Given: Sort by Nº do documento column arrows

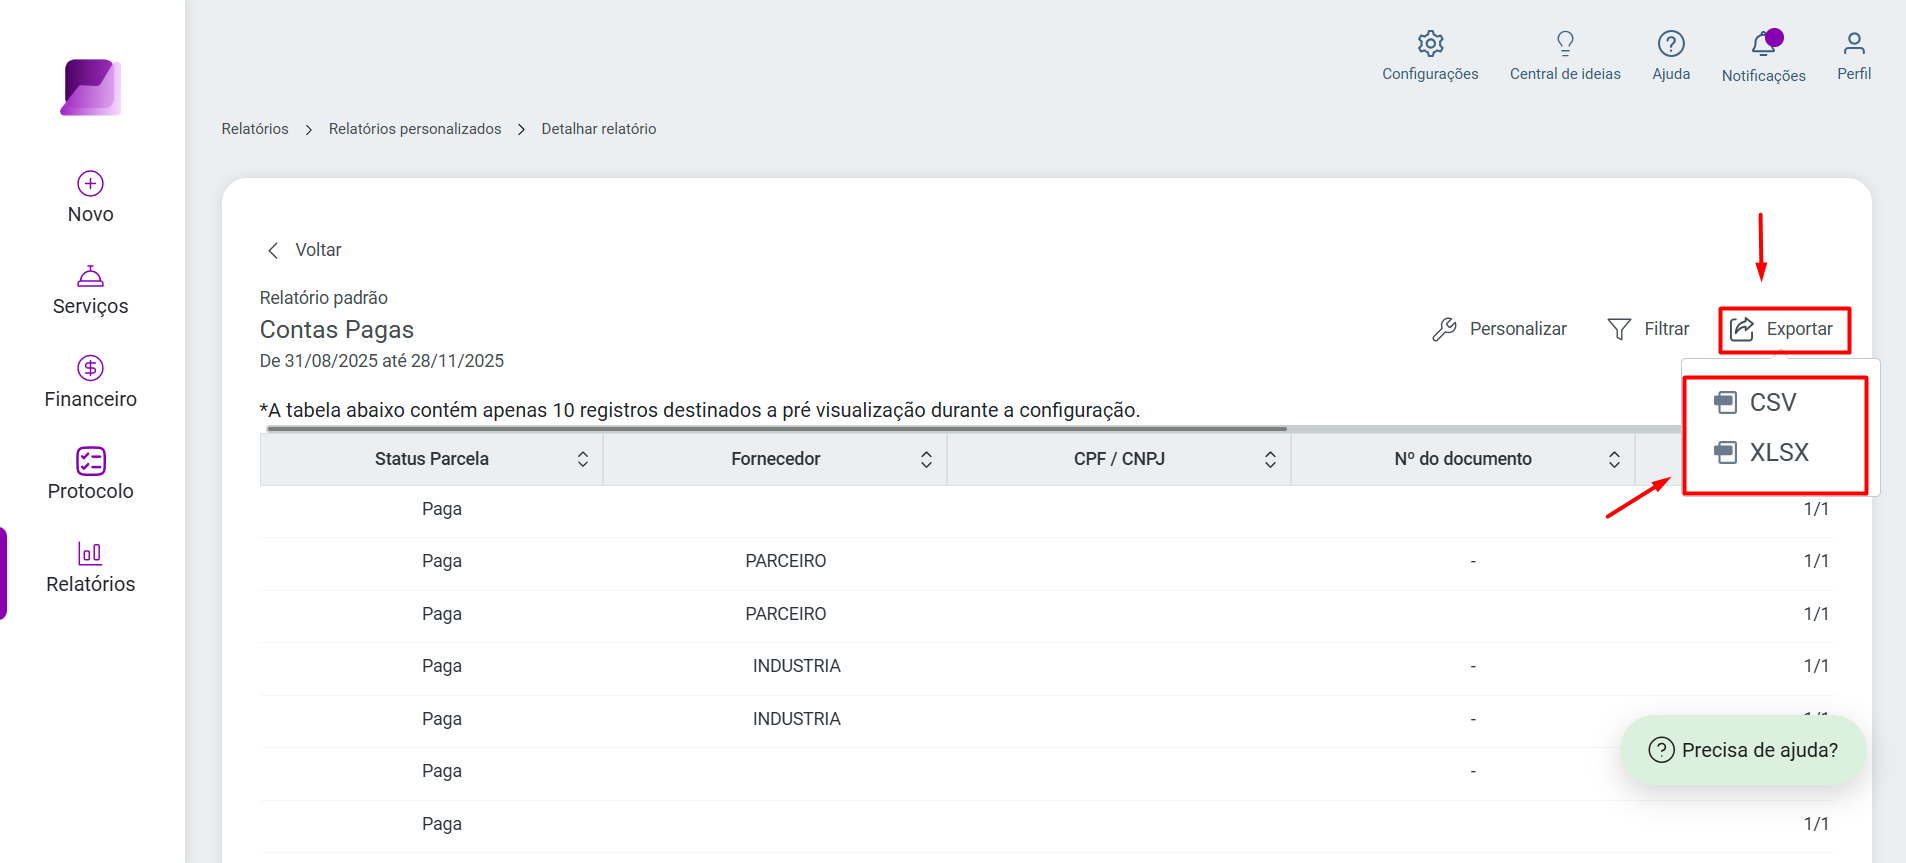Looking at the screenshot, I should 1615,459.
